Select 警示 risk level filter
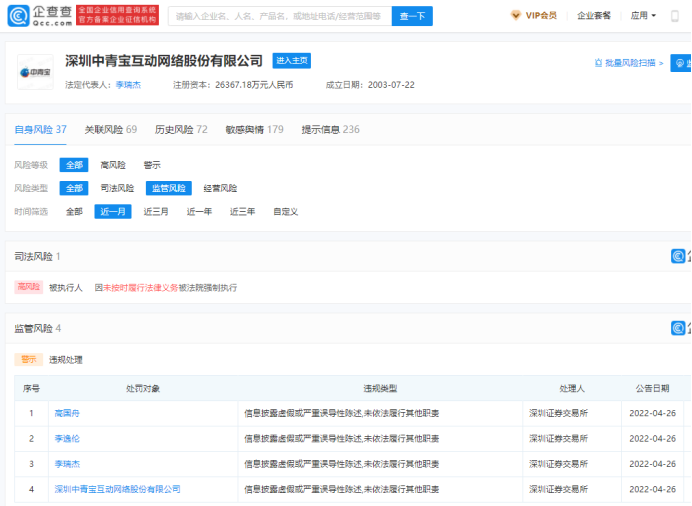The width and height of the screenshot is (692, 506). [x=152, y=165]
